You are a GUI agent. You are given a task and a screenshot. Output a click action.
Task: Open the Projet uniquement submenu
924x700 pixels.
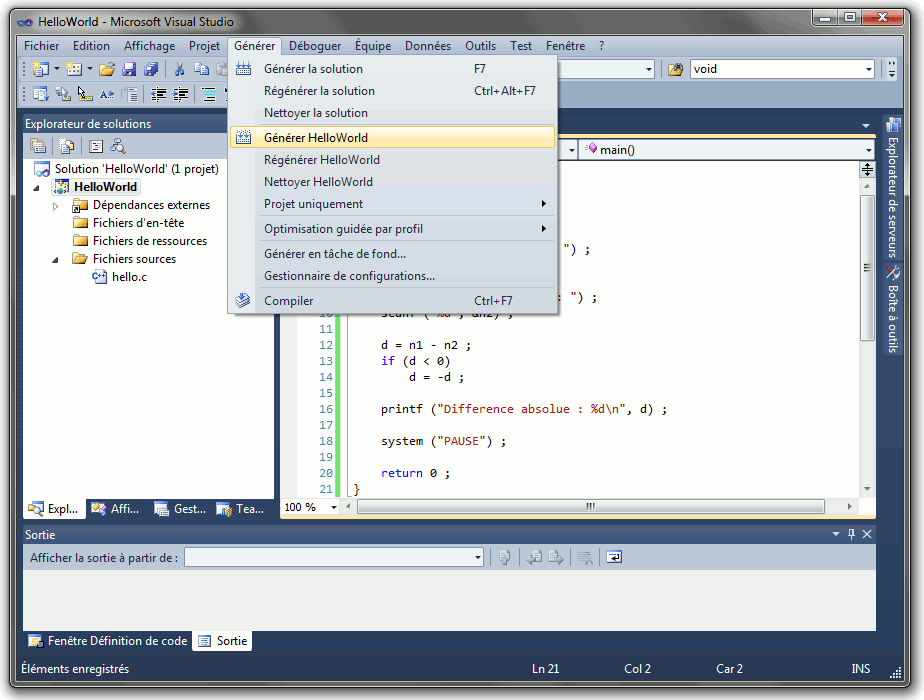coord(392,204)
